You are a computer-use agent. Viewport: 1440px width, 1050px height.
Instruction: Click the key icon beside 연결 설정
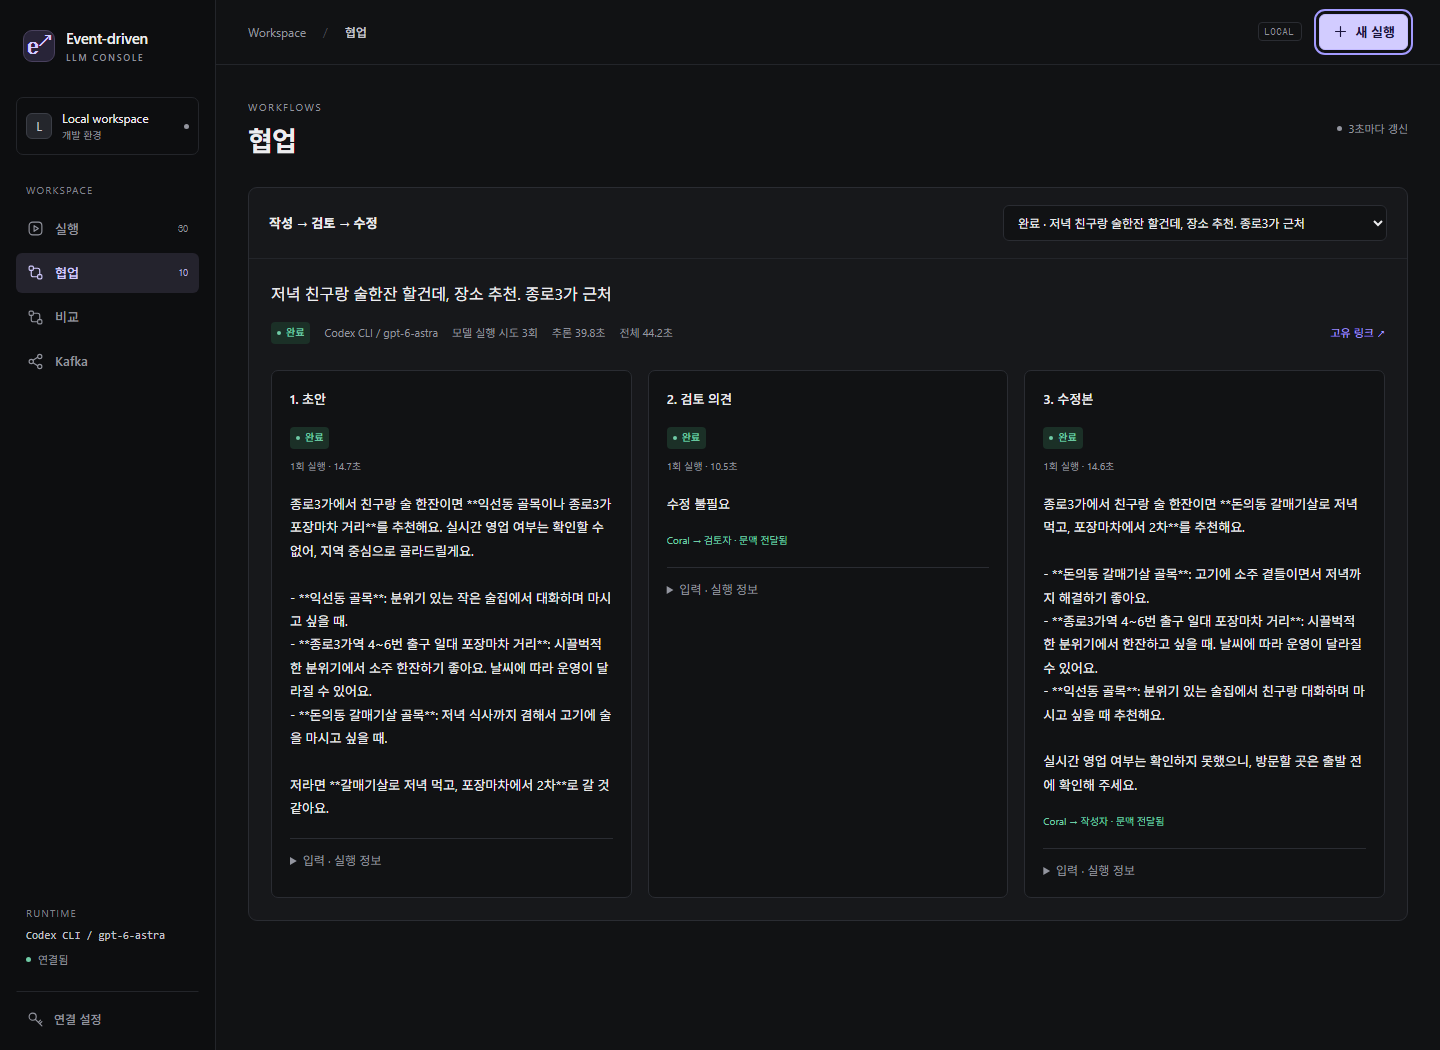tap(36, 1019)
